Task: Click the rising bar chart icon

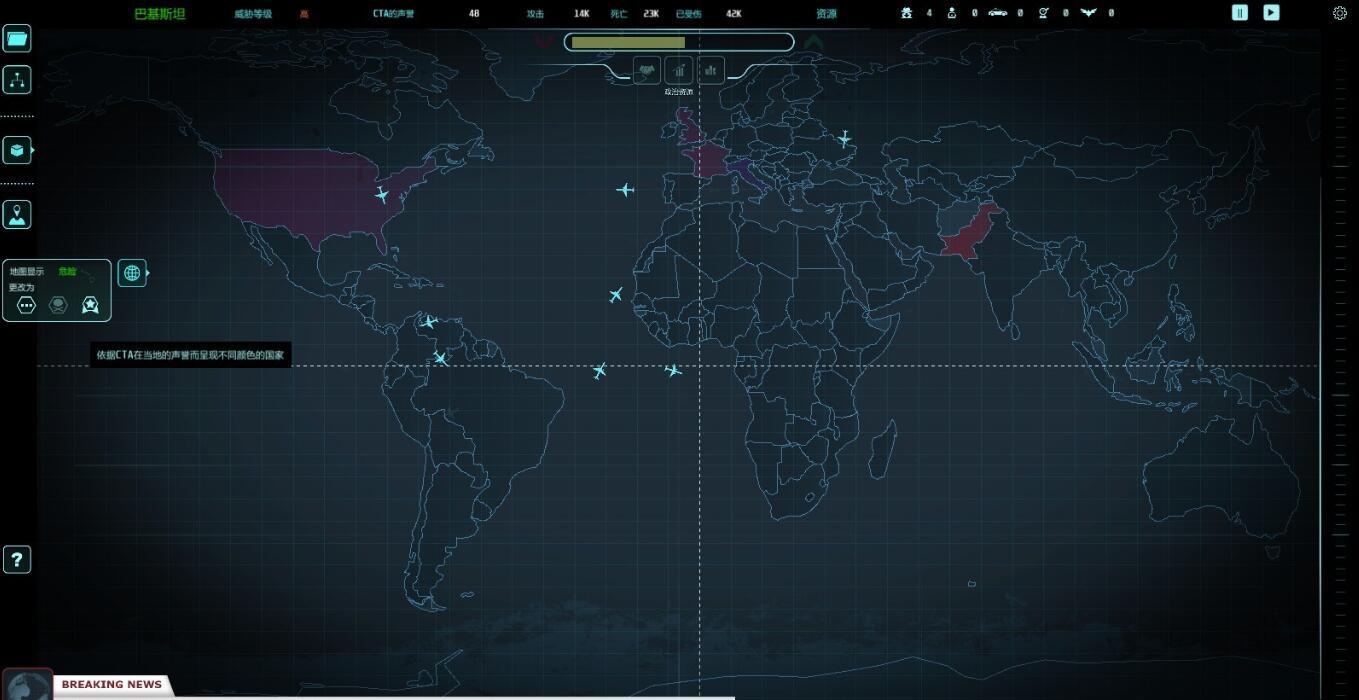Action: 679,70
